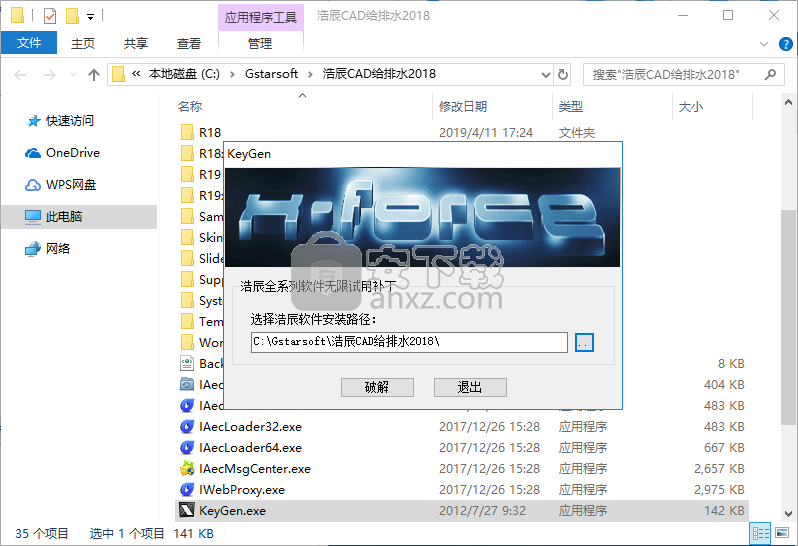The height and width of the screenshot is (546, 798).
Task: Click the Sup folder icon
Action: (x=187, y=279)
